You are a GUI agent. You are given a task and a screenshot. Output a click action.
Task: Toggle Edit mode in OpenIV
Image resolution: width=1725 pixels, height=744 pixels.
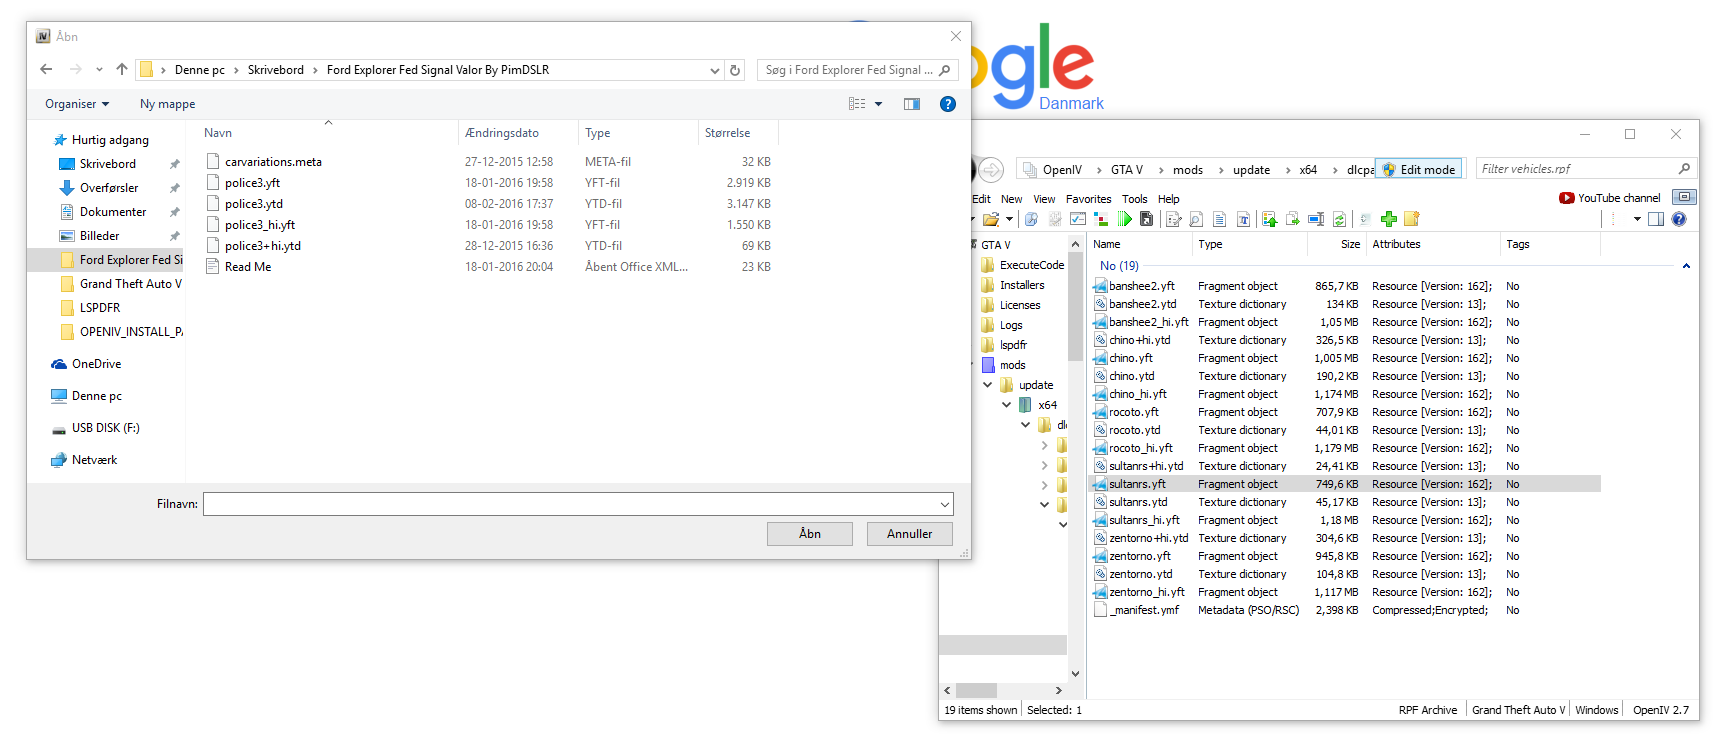coord(1419,169)
